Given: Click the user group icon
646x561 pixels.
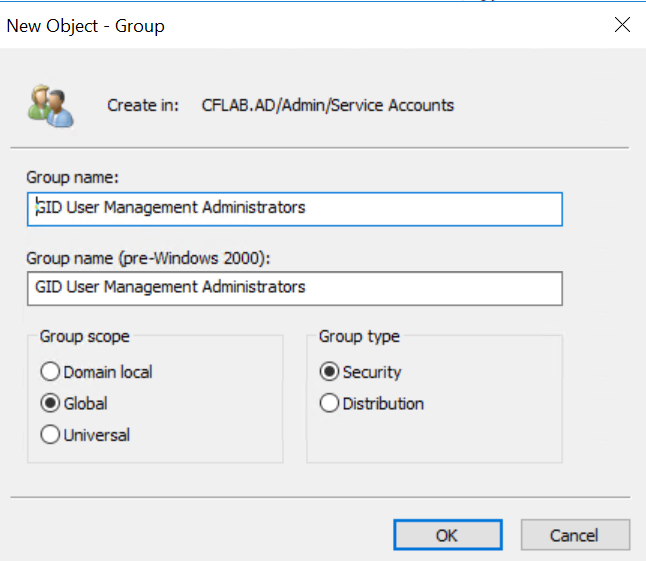Looking at the screenshot, I should (52, 106).
